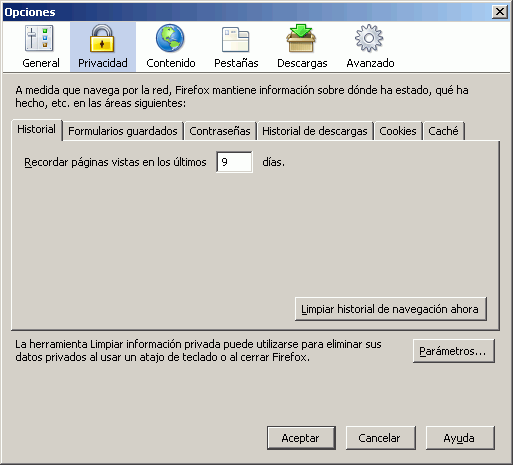Confirm with the Aceptar button
The width and height of the screenshot is (513, 465).
coord(301,438)
